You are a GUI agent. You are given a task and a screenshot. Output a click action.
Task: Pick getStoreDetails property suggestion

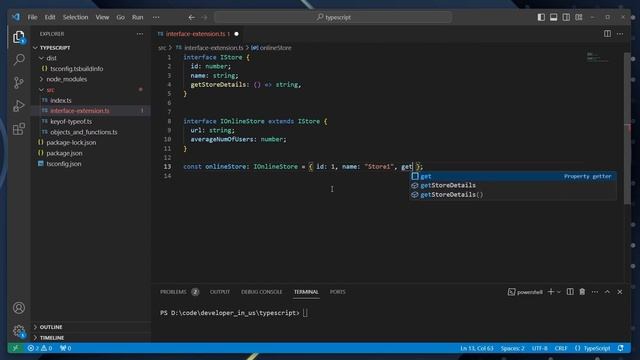coord(513,185)
